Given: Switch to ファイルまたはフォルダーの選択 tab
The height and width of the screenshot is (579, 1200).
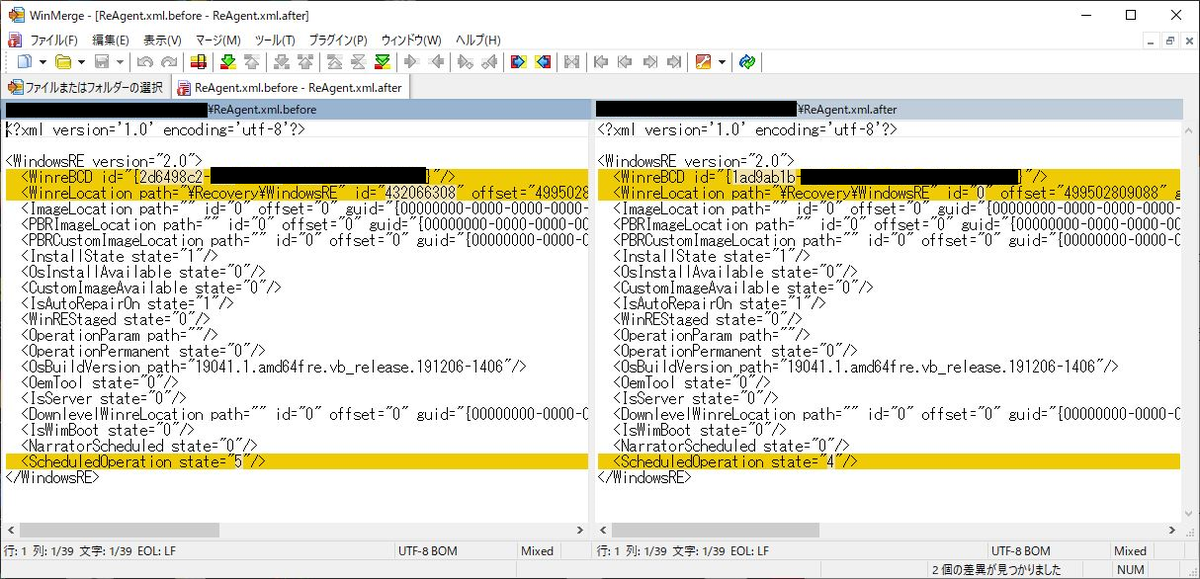Looking at the screenshot, I should (x=86, y=87).
